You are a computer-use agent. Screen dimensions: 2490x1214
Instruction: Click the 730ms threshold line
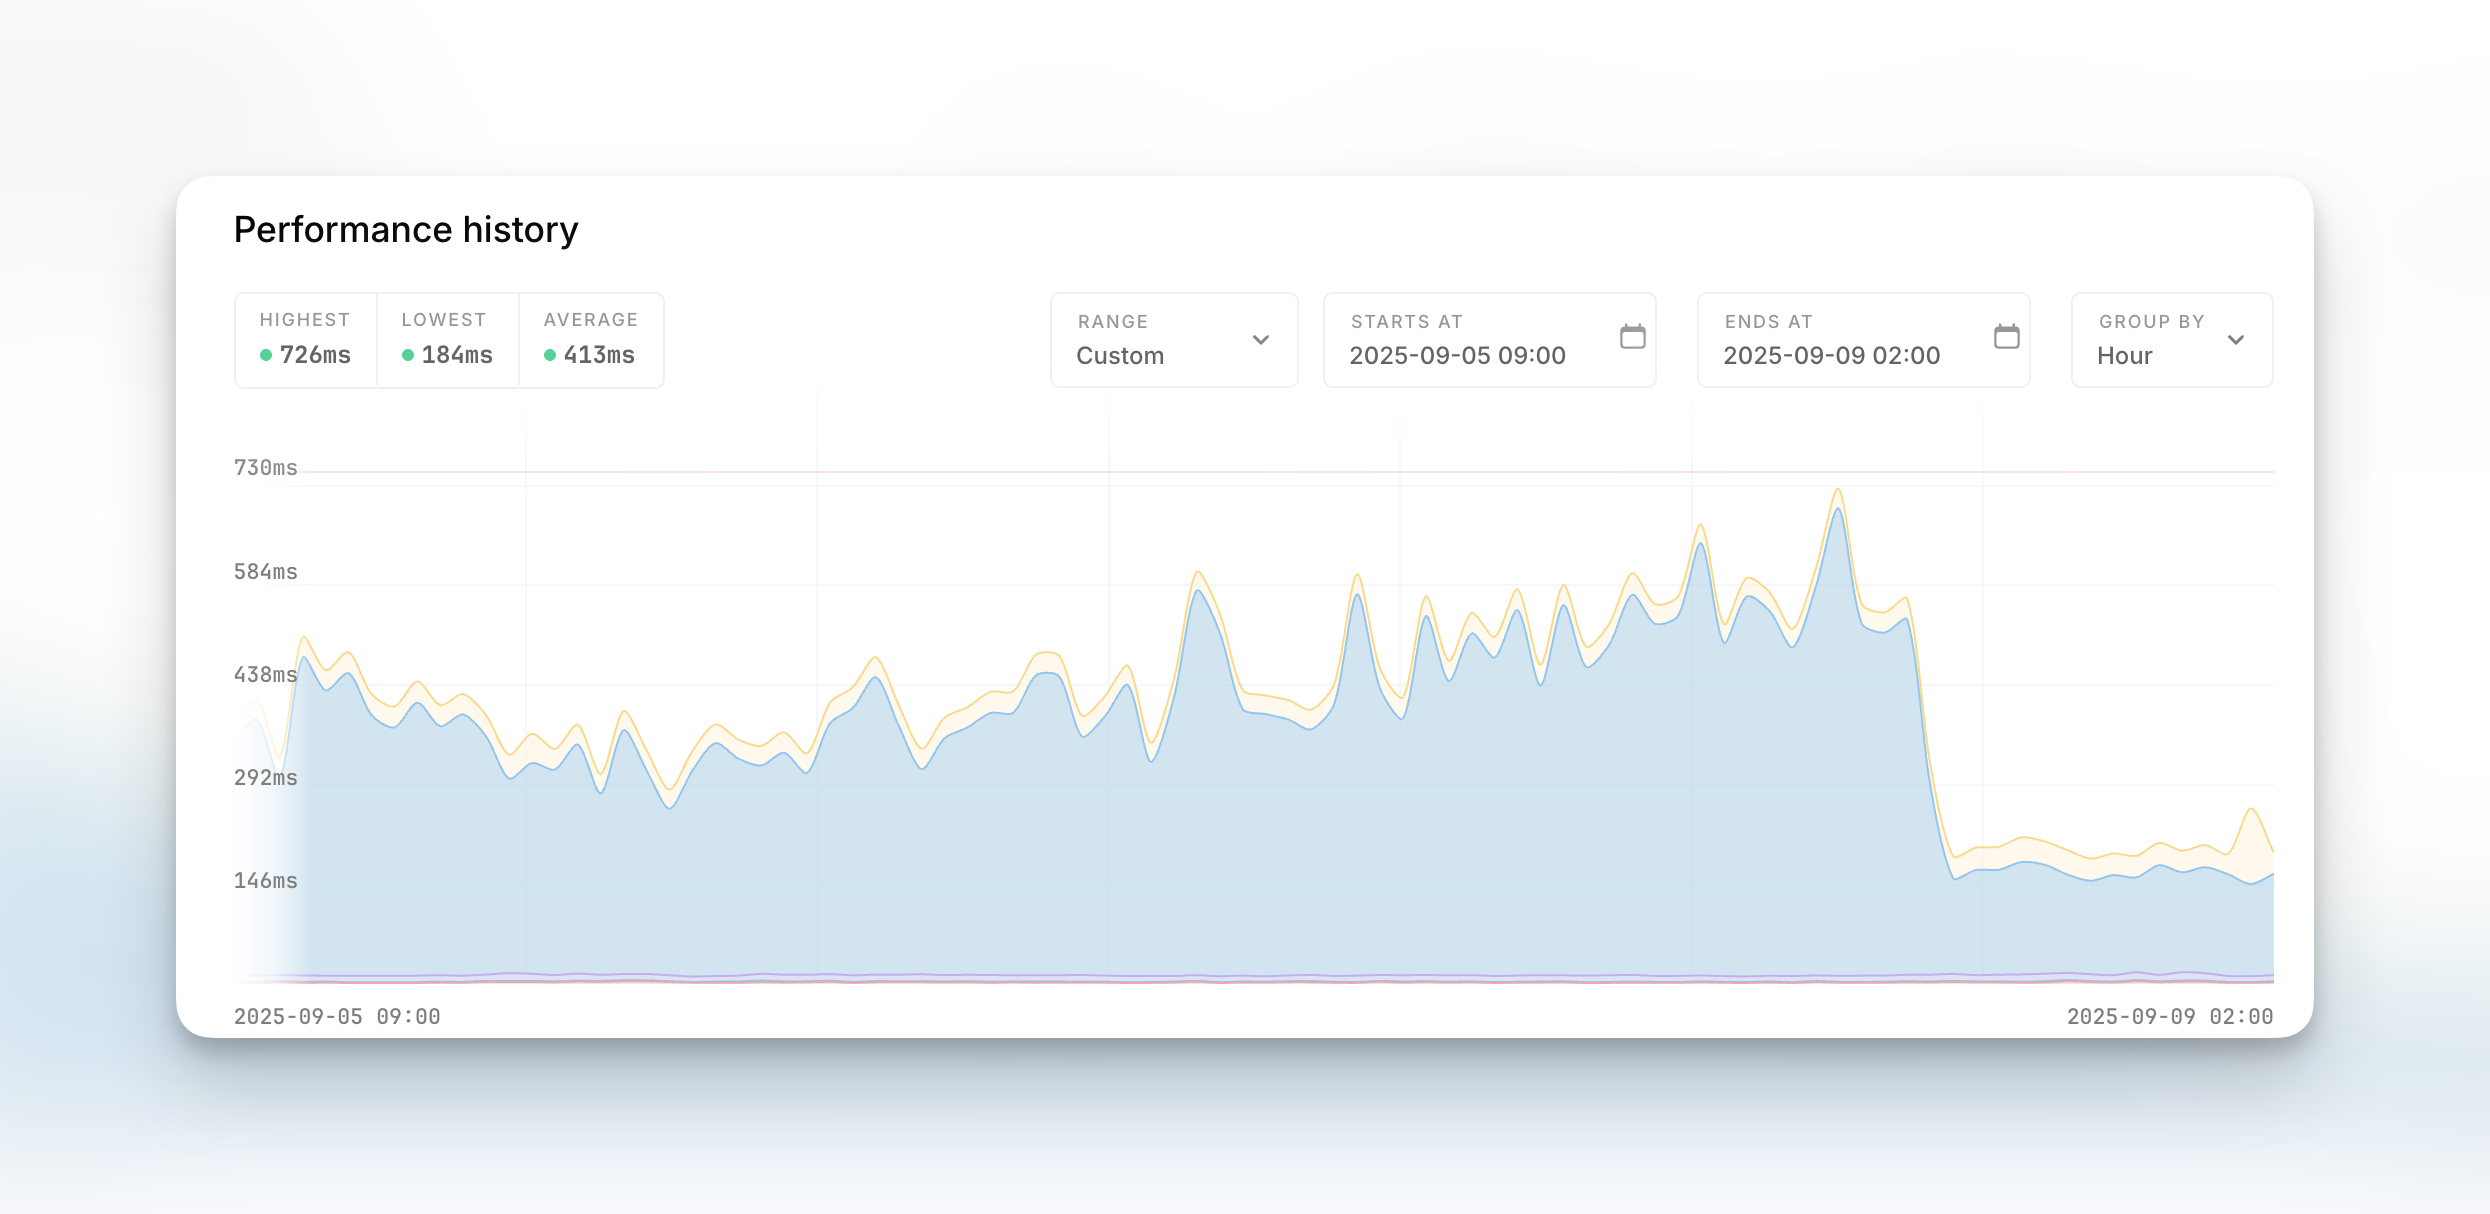coord(1200,471)
